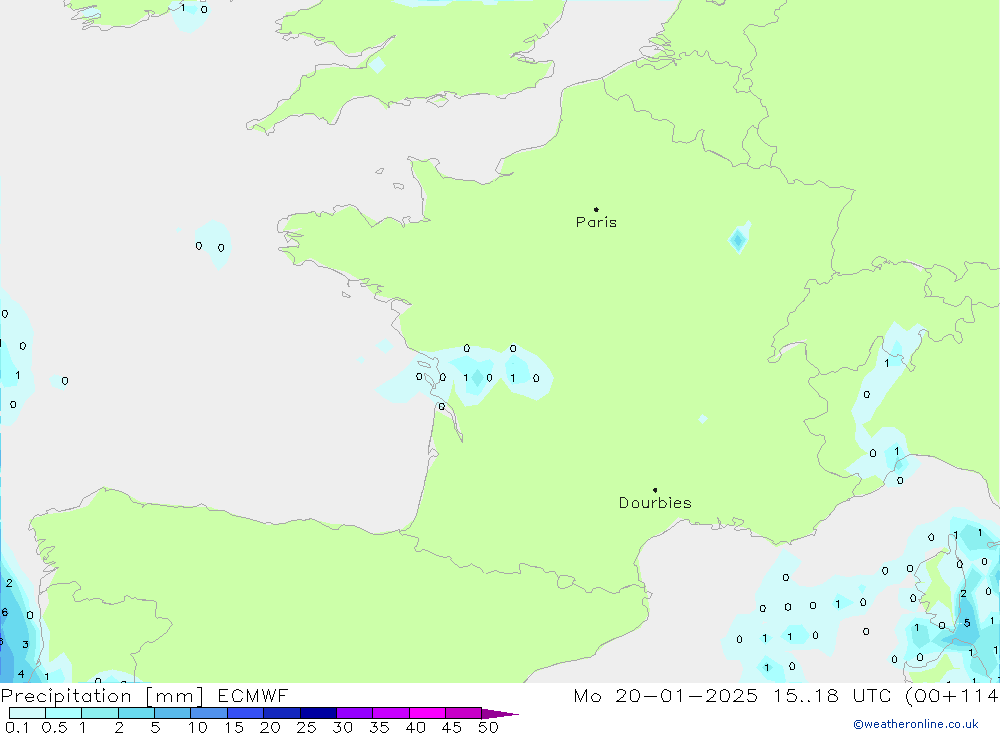Screen dimensions: 1000x733
Task: Click the tiny rain spot northeast of Dourbies
Action: [x=703, y=419]
